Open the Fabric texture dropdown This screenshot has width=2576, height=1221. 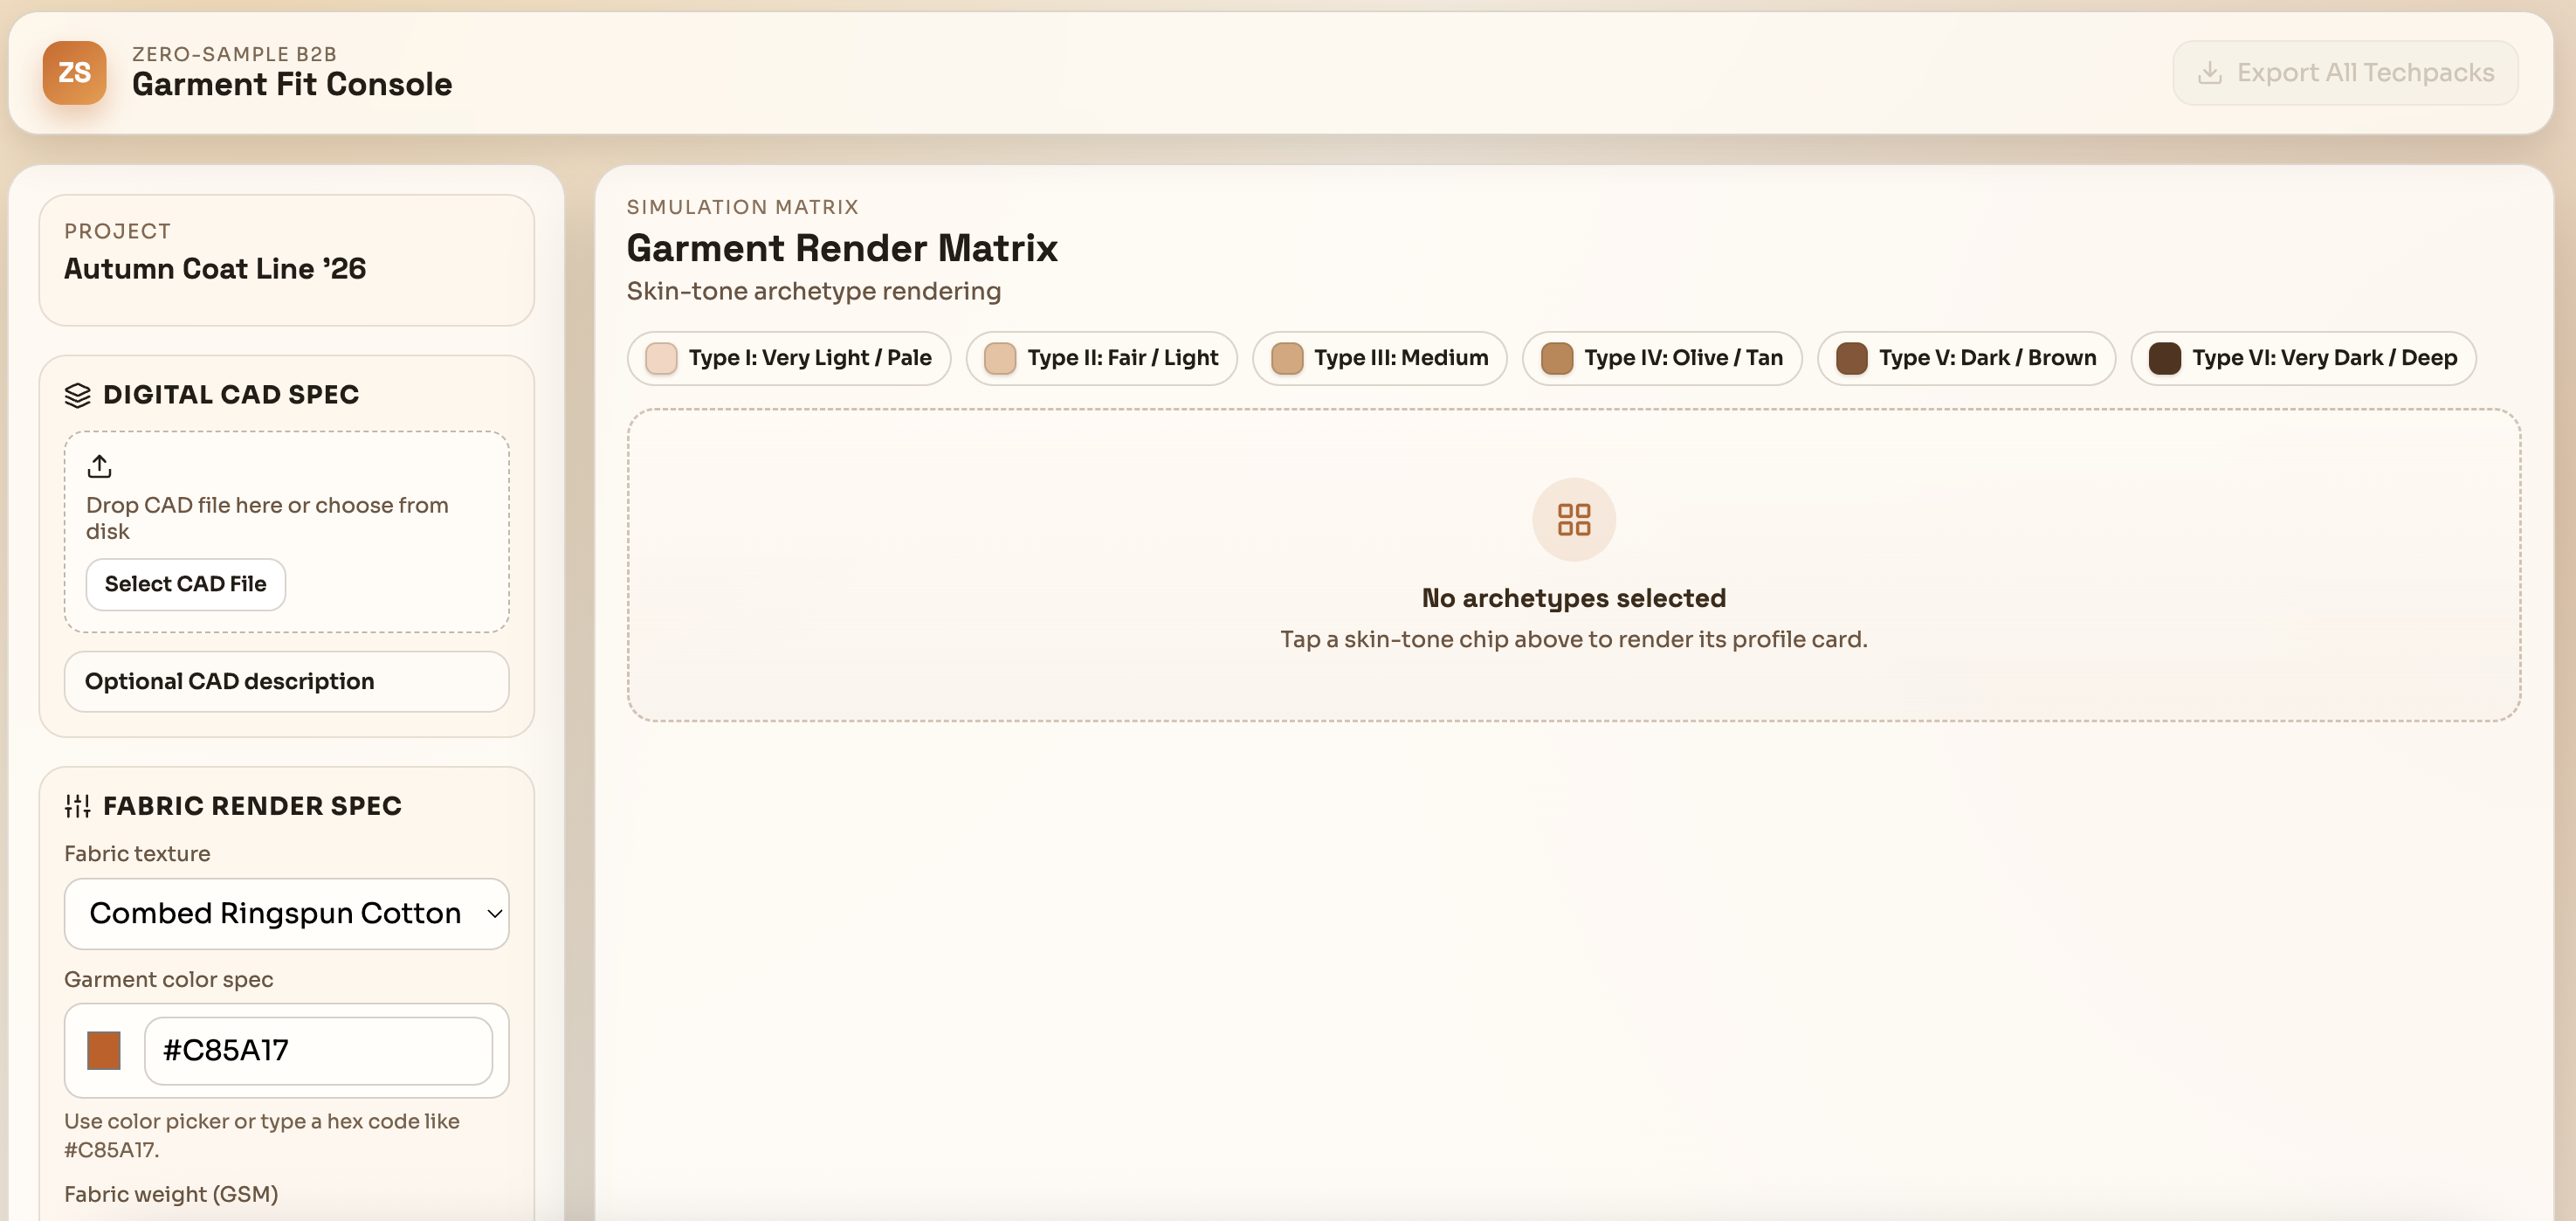coord(287,913)
